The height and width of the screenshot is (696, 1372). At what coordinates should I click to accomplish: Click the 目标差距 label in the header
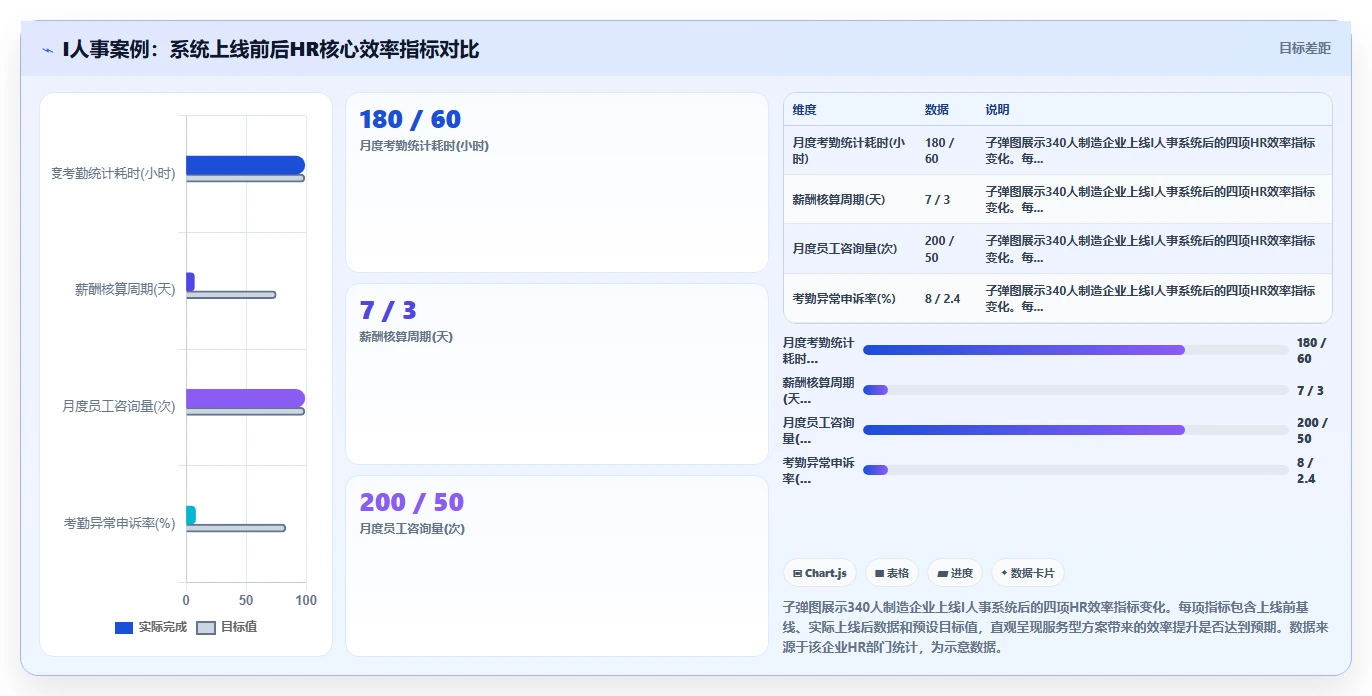[1305, 48]
